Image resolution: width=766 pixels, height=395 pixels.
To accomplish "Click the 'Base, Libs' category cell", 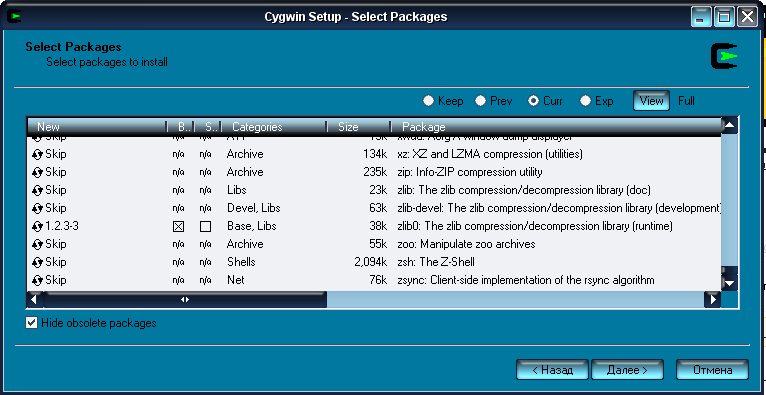I will click(x=252, y=227).
